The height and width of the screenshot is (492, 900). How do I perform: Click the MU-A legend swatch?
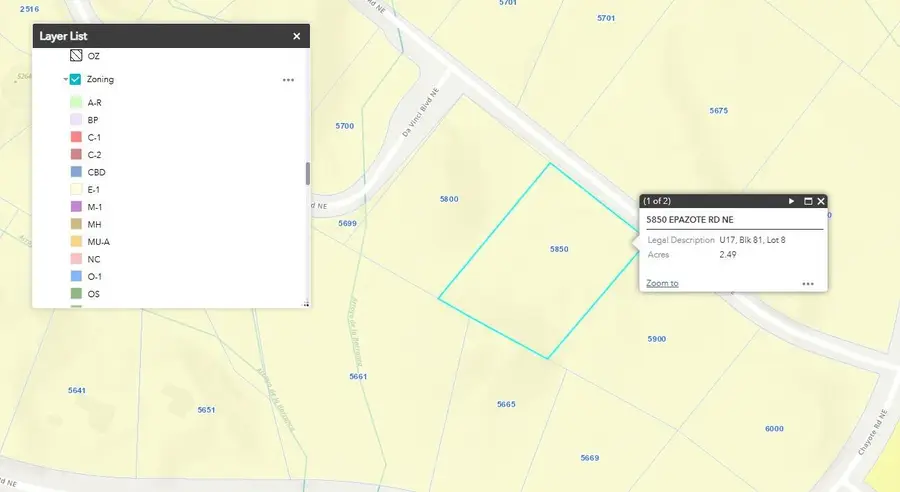click(75, 242)
